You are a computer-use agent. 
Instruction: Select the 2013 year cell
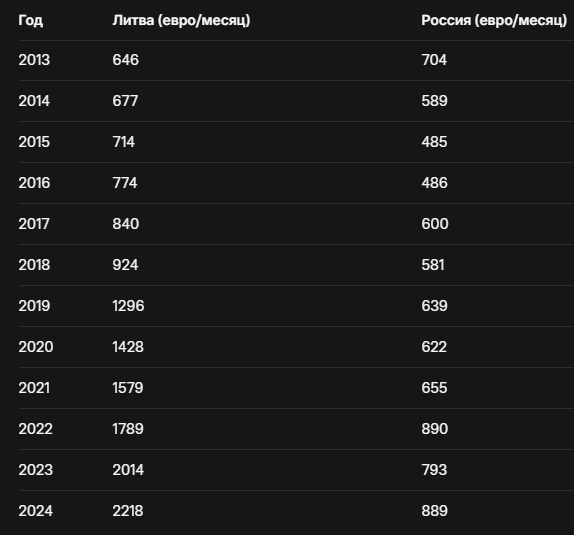tap(34, 60)
